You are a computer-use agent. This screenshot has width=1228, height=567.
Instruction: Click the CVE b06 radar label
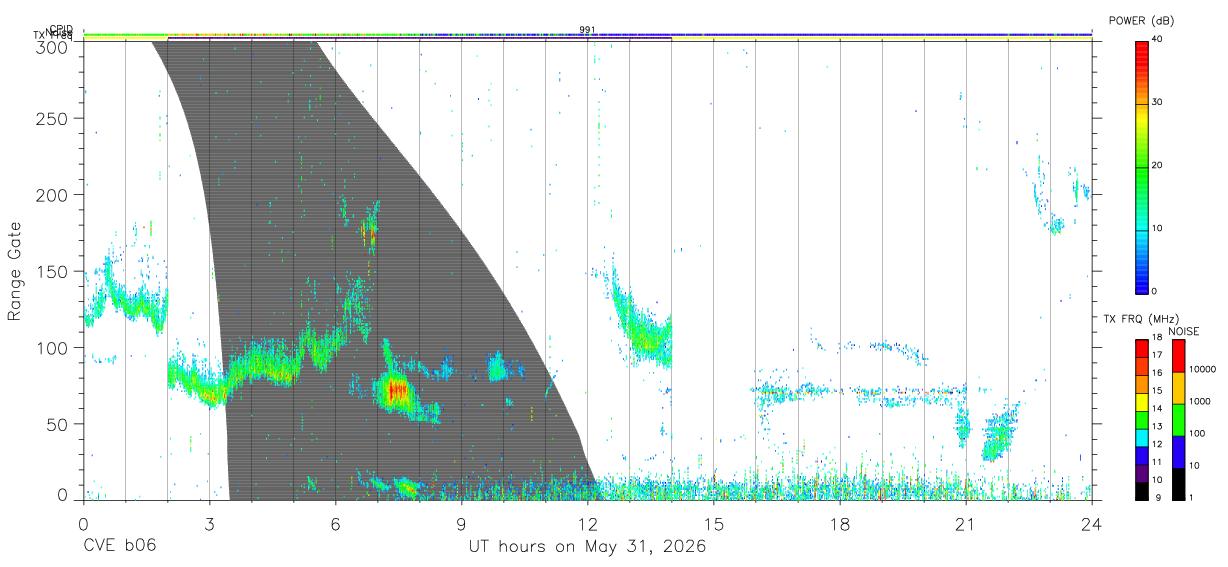pyautogui.click(x=119, y=547)
